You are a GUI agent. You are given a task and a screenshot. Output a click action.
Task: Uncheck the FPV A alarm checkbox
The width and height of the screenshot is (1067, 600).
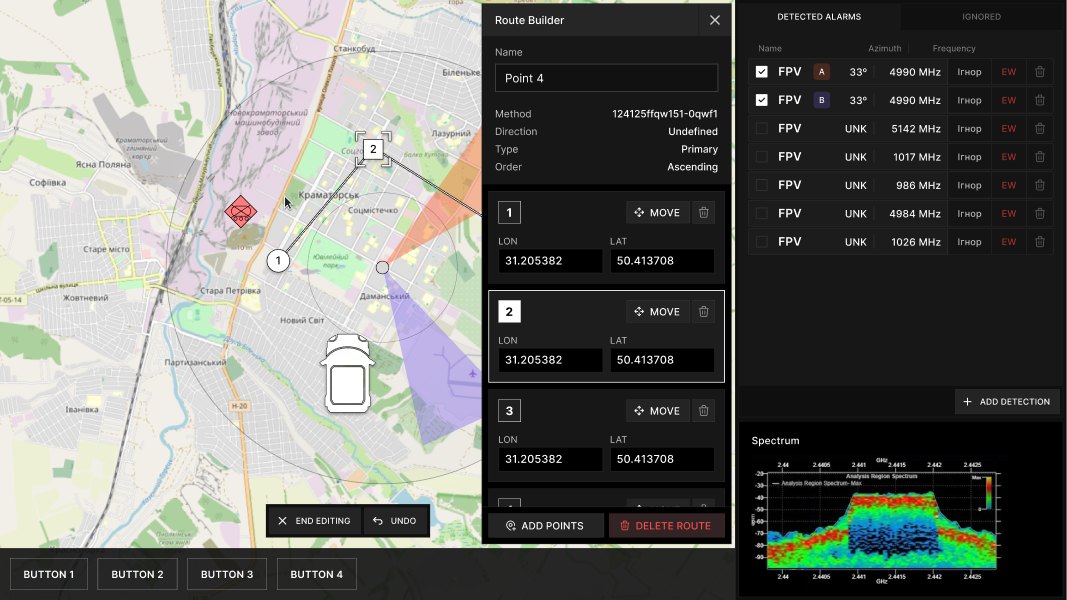pos(761,71)
